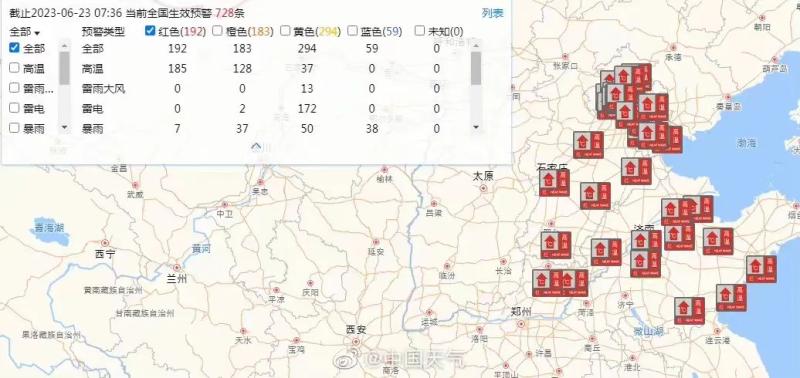Click the 渤海 sea label on the map
The image size is (800, 378).
[746, 143]
